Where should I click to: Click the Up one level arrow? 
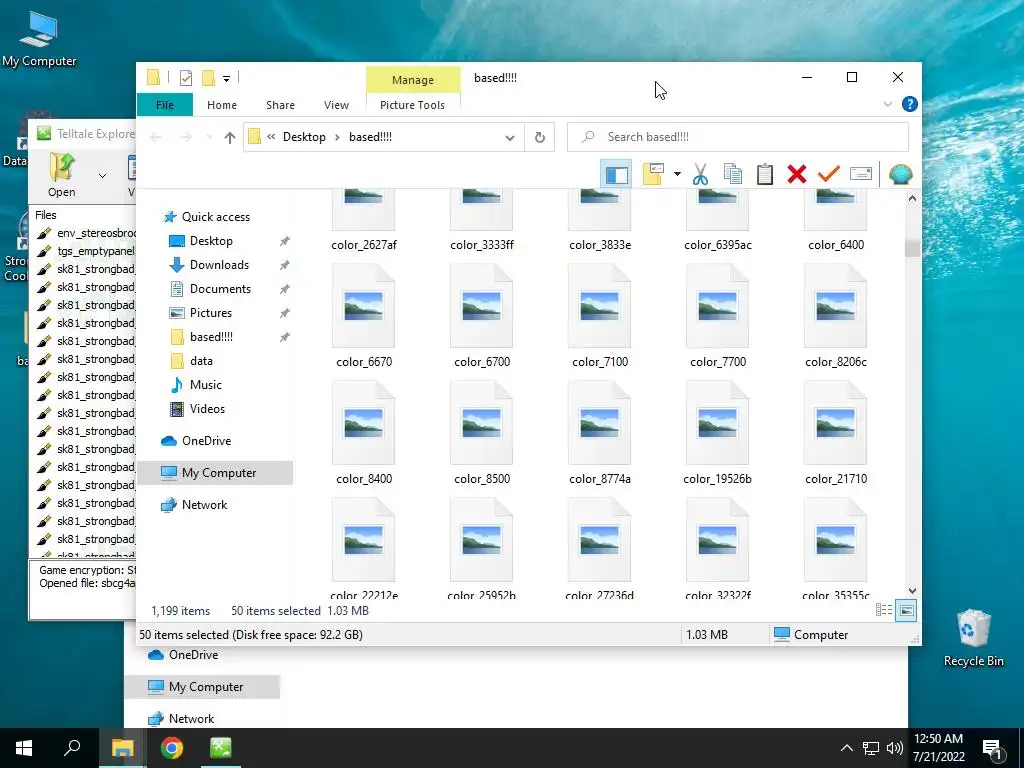[x=229, y=137]
